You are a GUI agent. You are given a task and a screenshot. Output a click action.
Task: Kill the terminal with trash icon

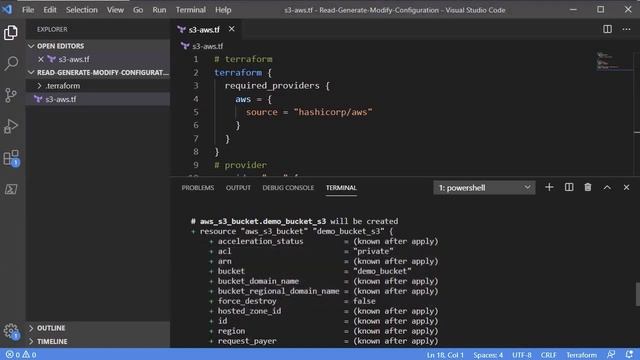coord(587,187)
